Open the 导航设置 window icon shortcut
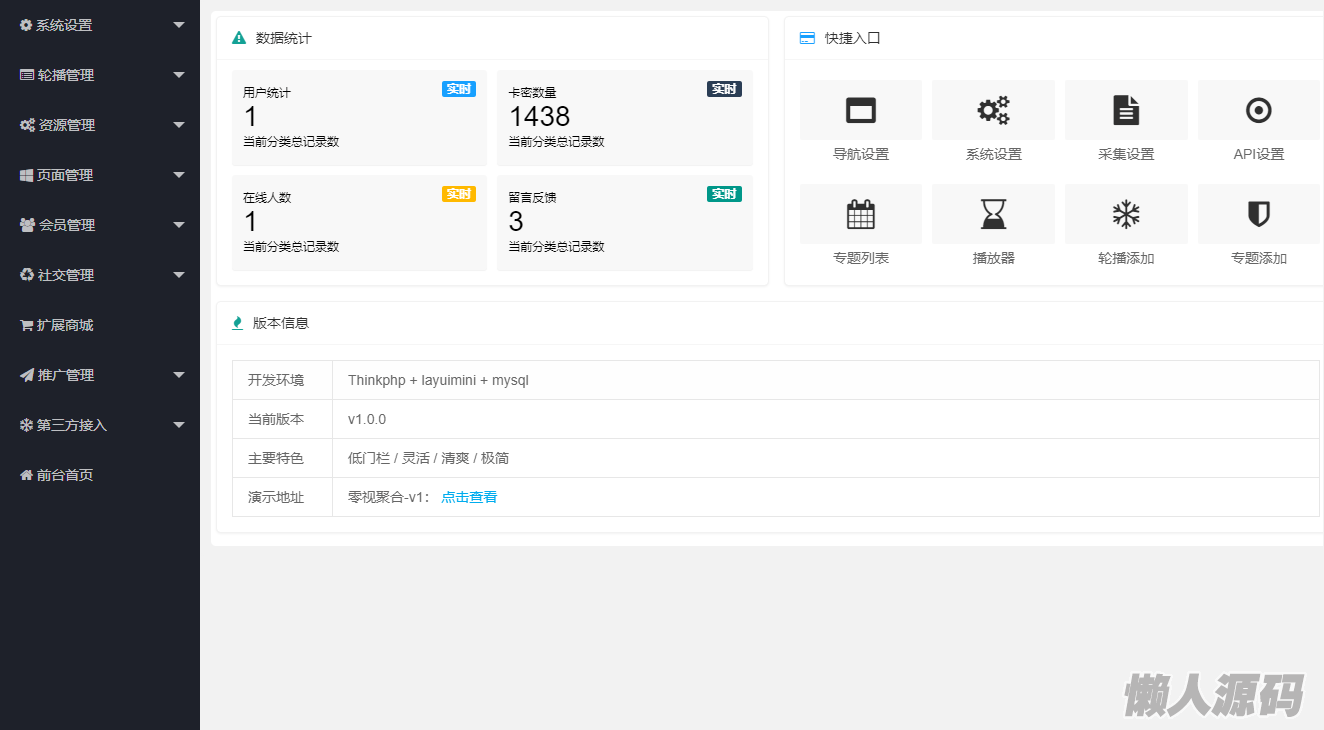Screen dimensions: 1324x730 860,110
